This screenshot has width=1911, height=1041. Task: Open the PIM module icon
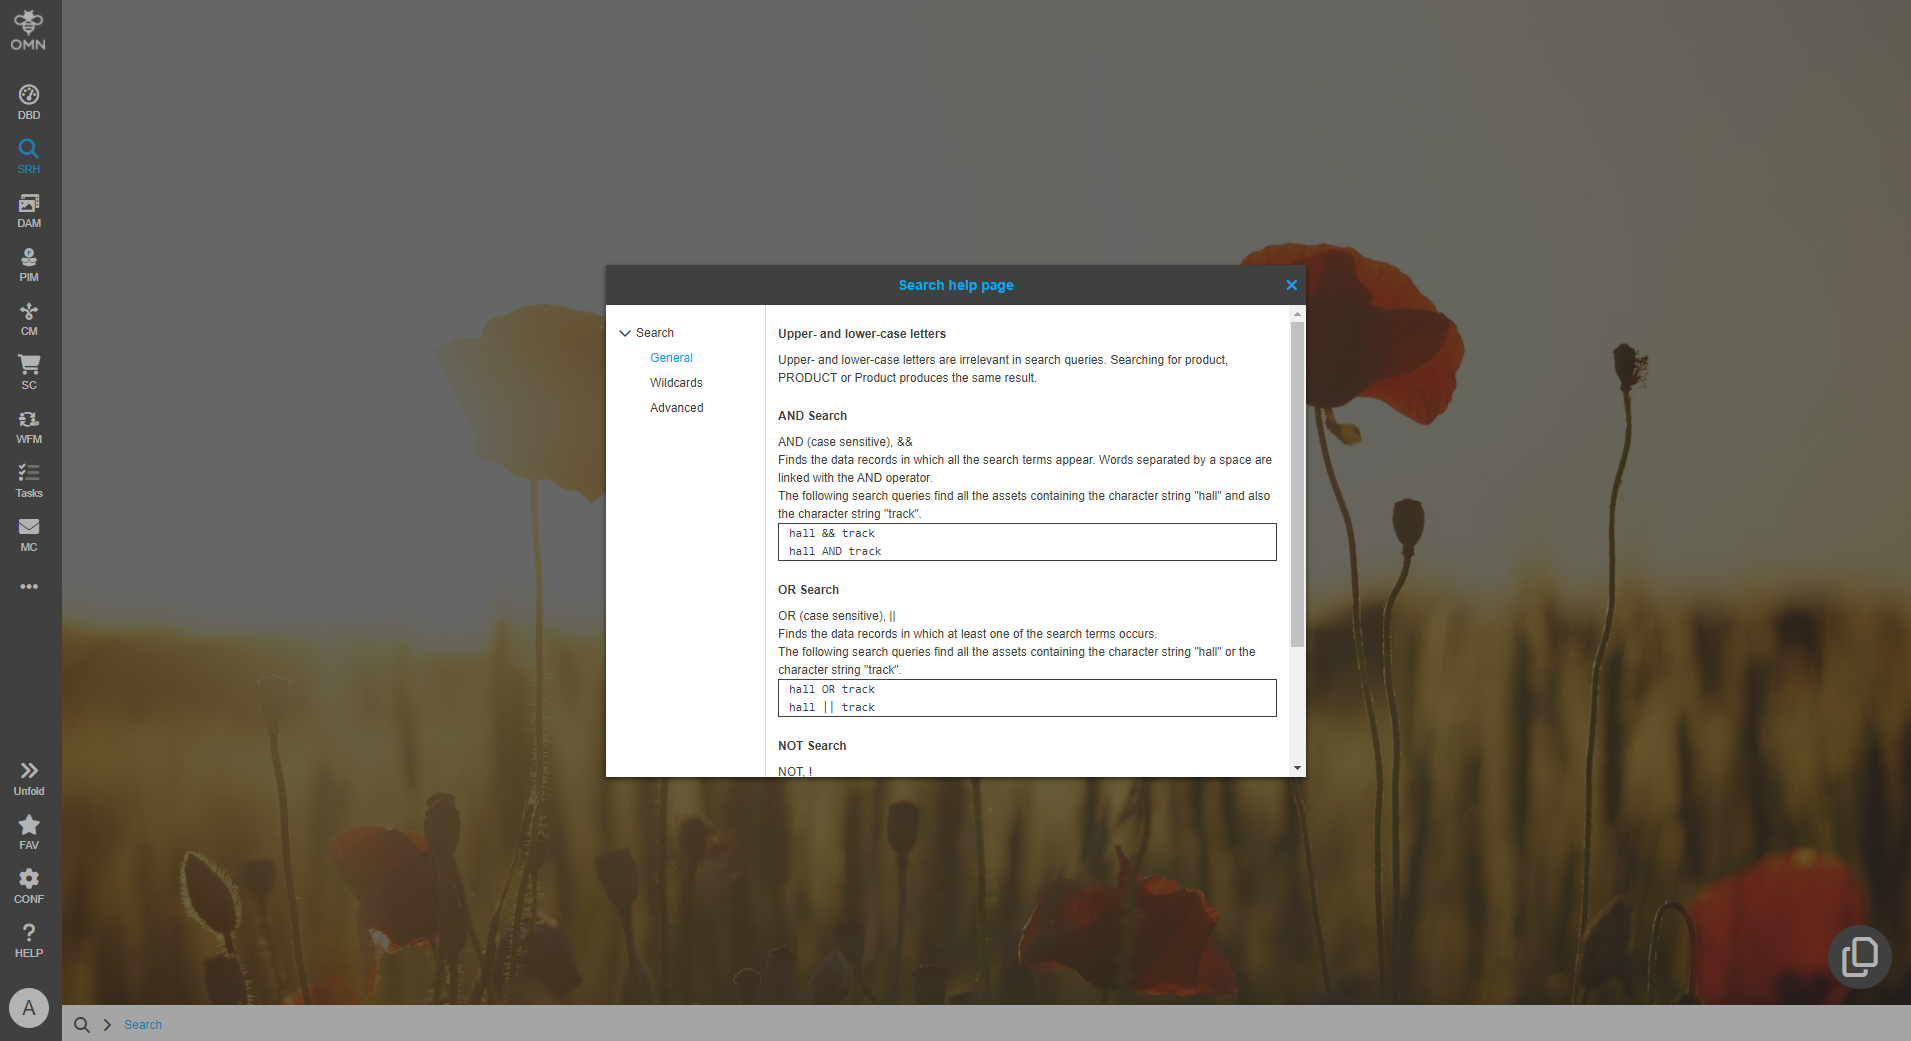pyautogui.click(x=28, y=262)
